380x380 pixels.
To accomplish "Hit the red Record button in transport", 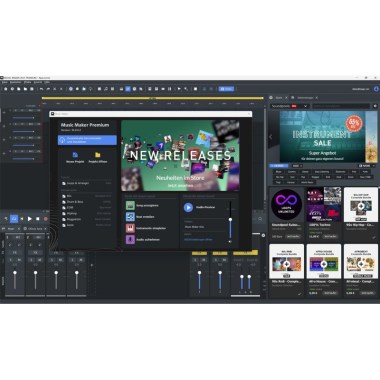I will coord(46,219).
